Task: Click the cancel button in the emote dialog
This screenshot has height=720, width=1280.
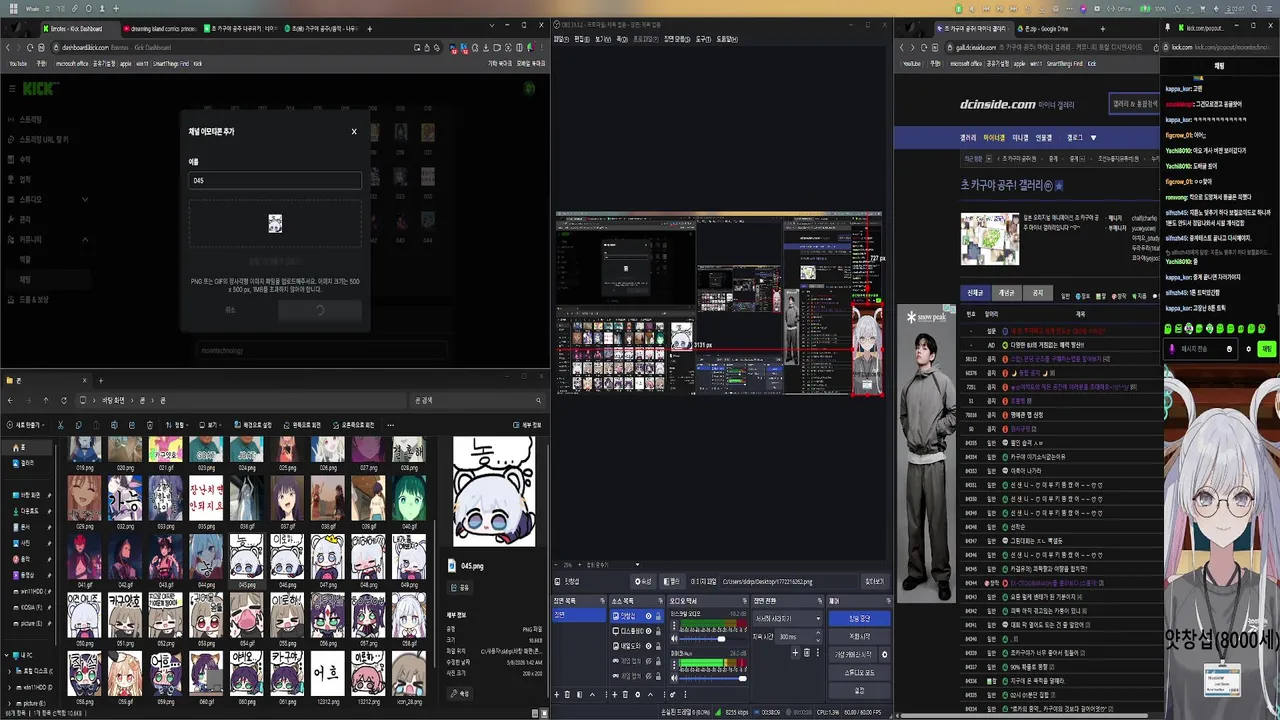Action: click(x=230, y=310)
